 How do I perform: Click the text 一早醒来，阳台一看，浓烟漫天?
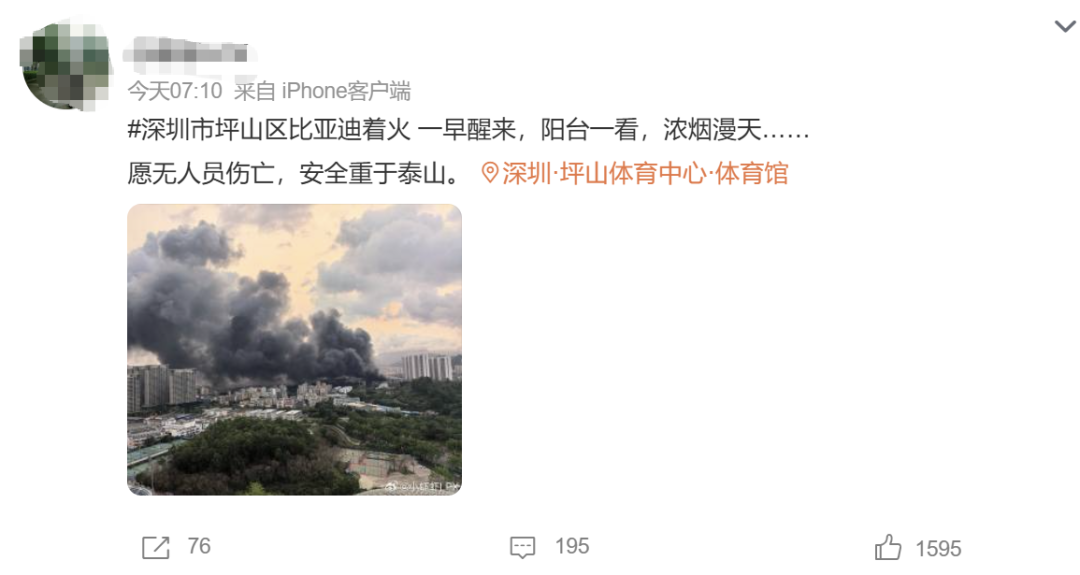click(588, 129)
